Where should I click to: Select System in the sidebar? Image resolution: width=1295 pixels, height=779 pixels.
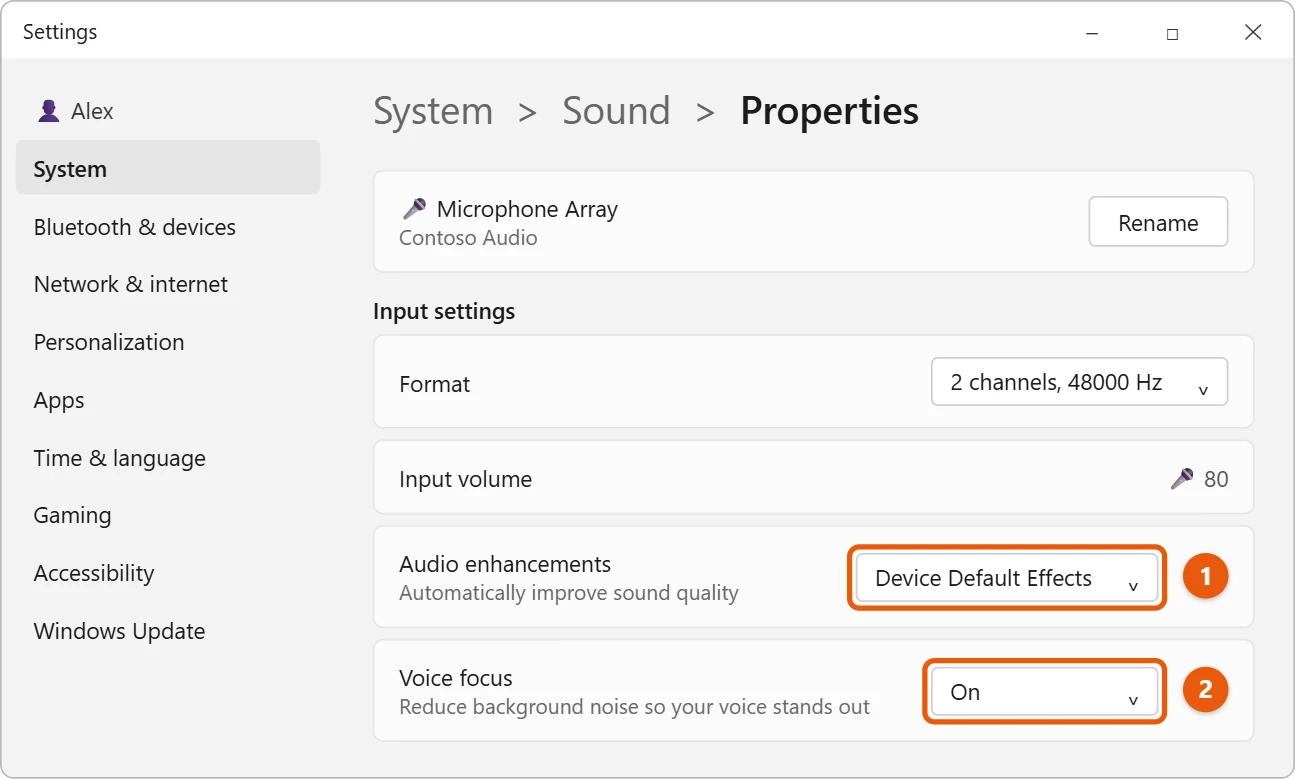[x=168, y=168]
